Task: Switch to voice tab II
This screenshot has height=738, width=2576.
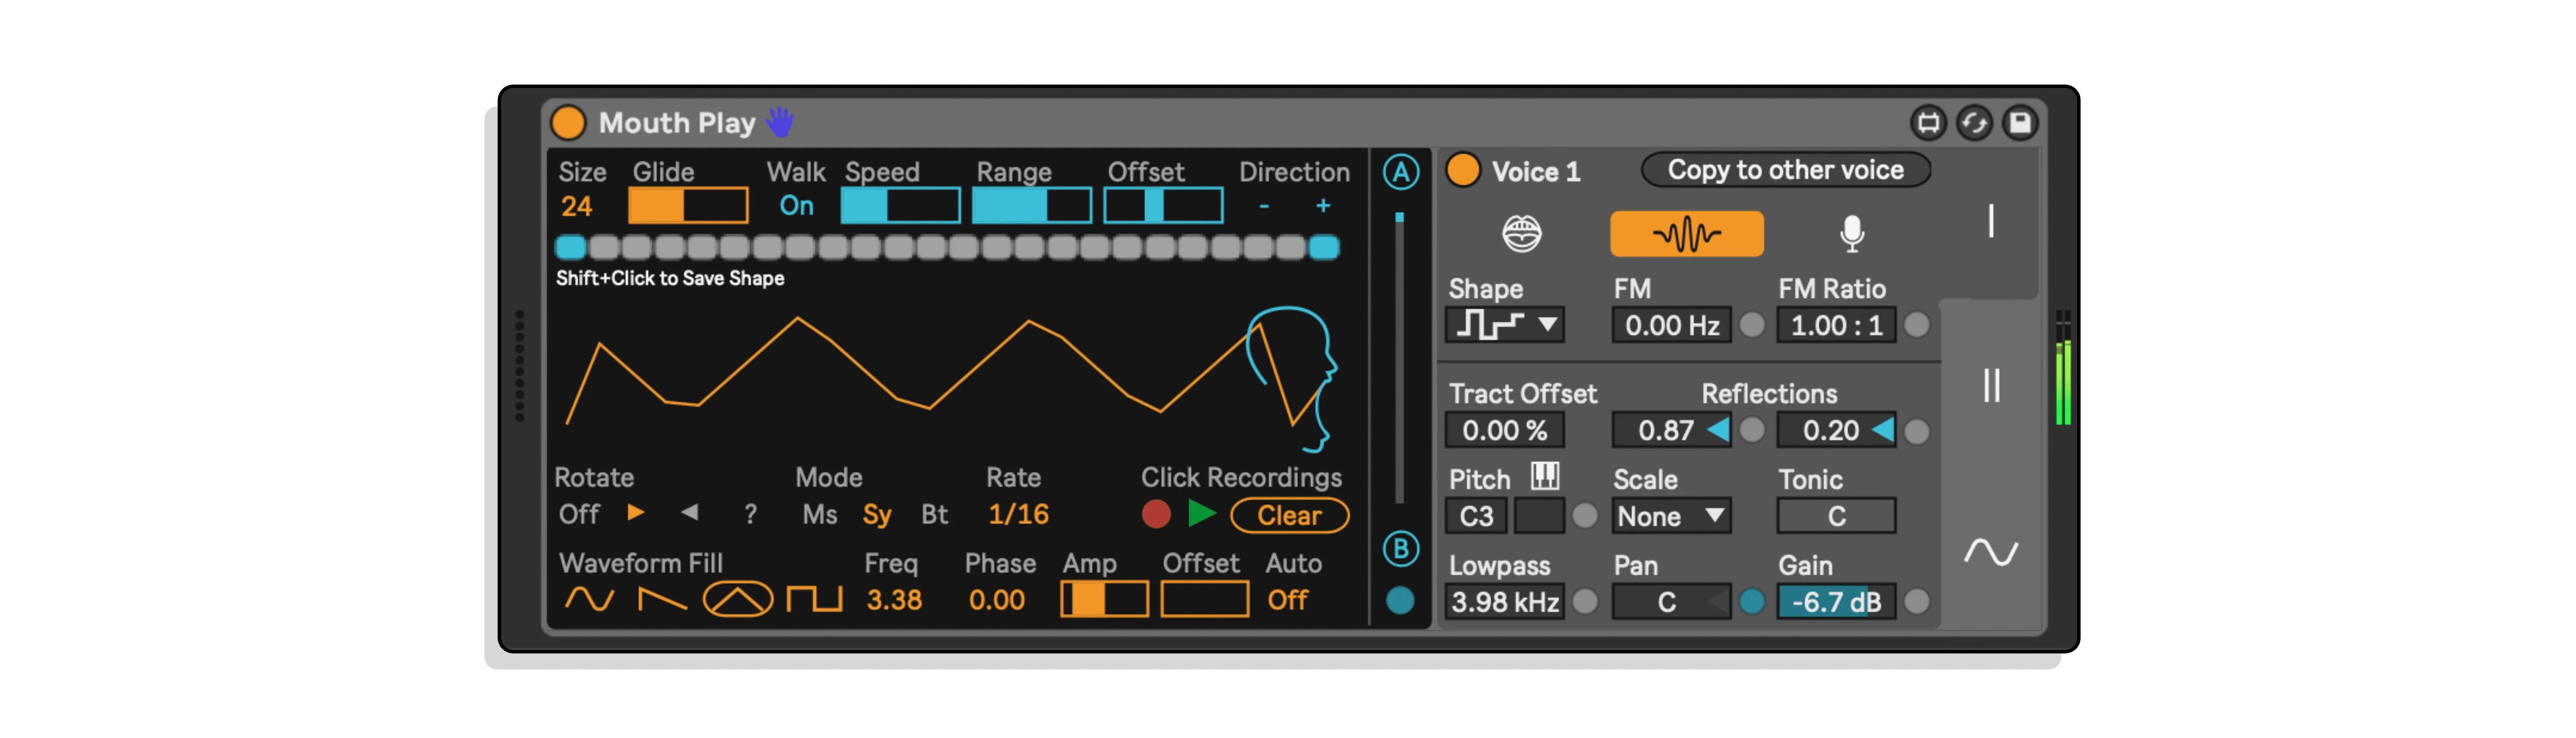Action: pyautogui.click(x=1990, y=386)
